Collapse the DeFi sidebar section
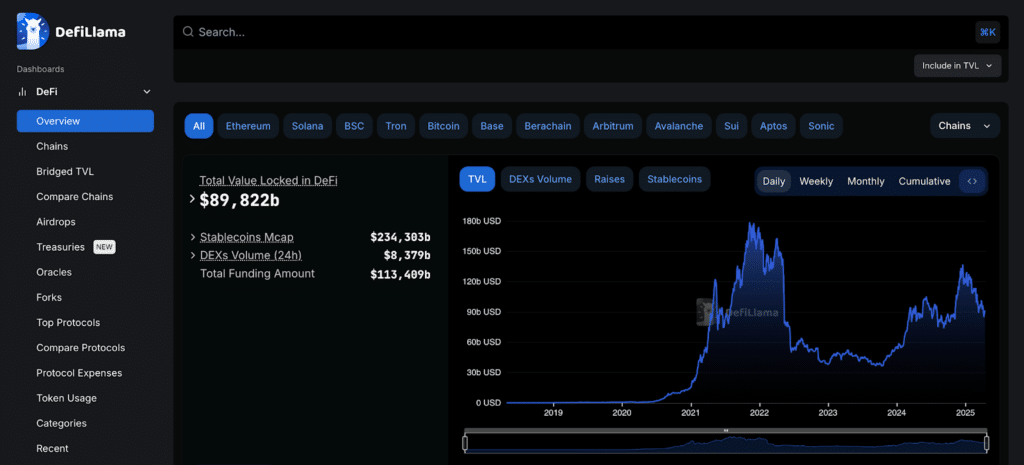This screenshot has width=1024, height=465. coord(147,92)
